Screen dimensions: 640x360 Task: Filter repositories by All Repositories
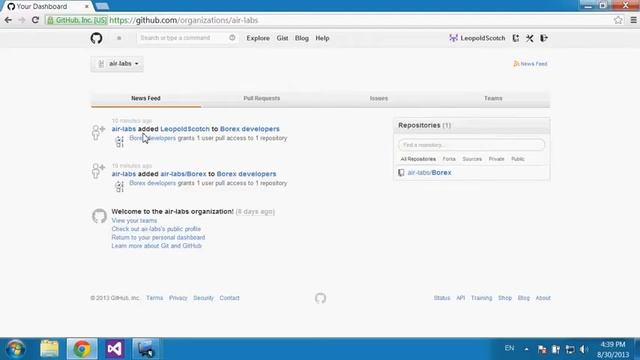[418, 159]
